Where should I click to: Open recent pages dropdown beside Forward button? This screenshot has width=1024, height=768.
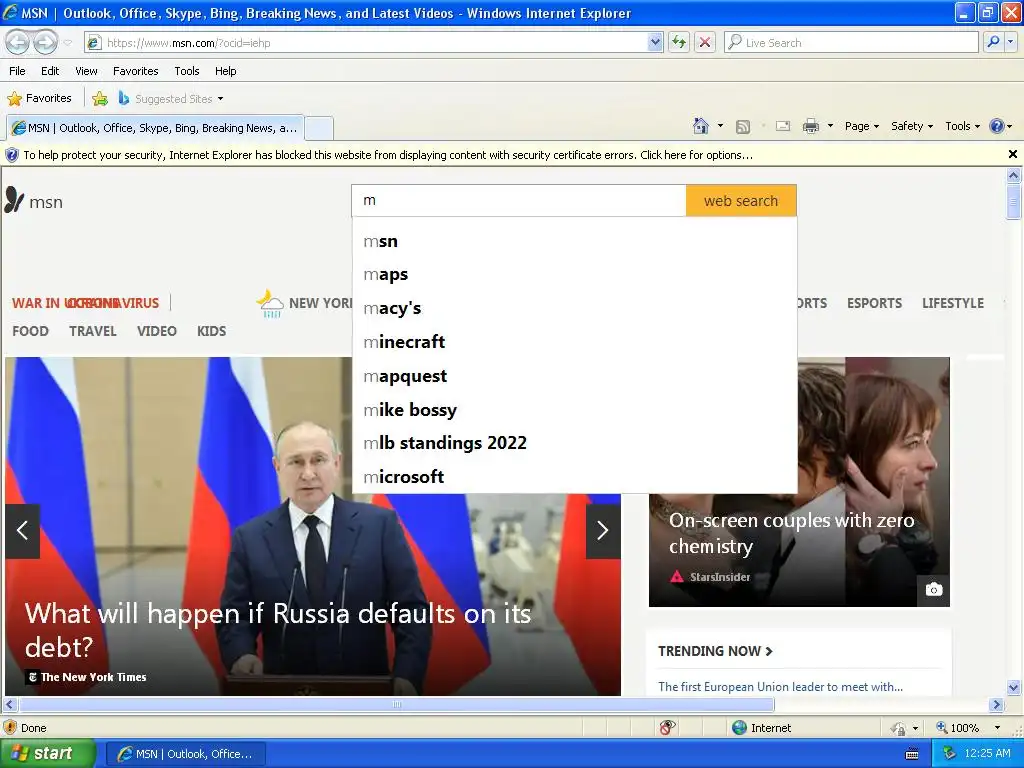coord(68,43)
